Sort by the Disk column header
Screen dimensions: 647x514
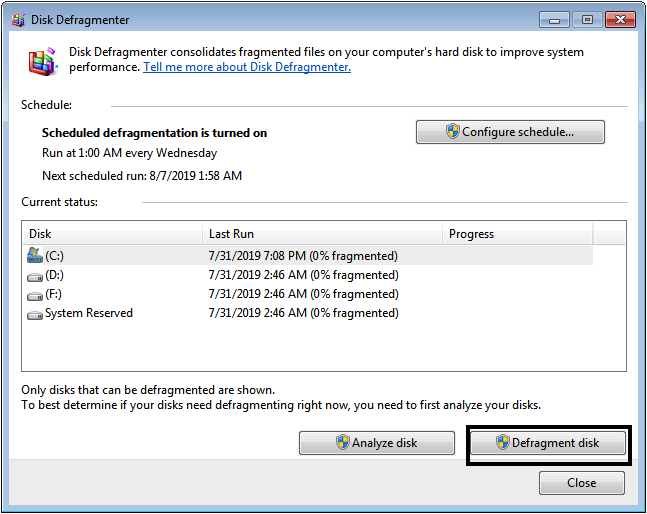pos(112,234)
